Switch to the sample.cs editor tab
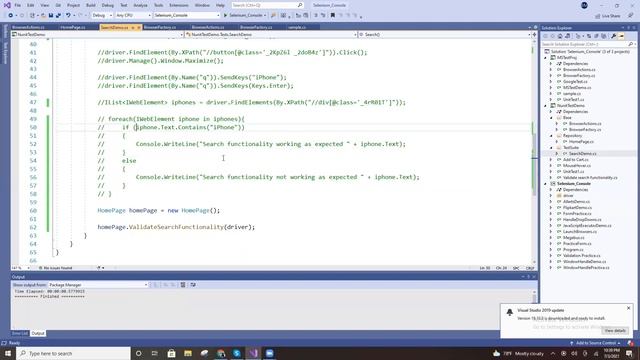 [x=297, y=27]
